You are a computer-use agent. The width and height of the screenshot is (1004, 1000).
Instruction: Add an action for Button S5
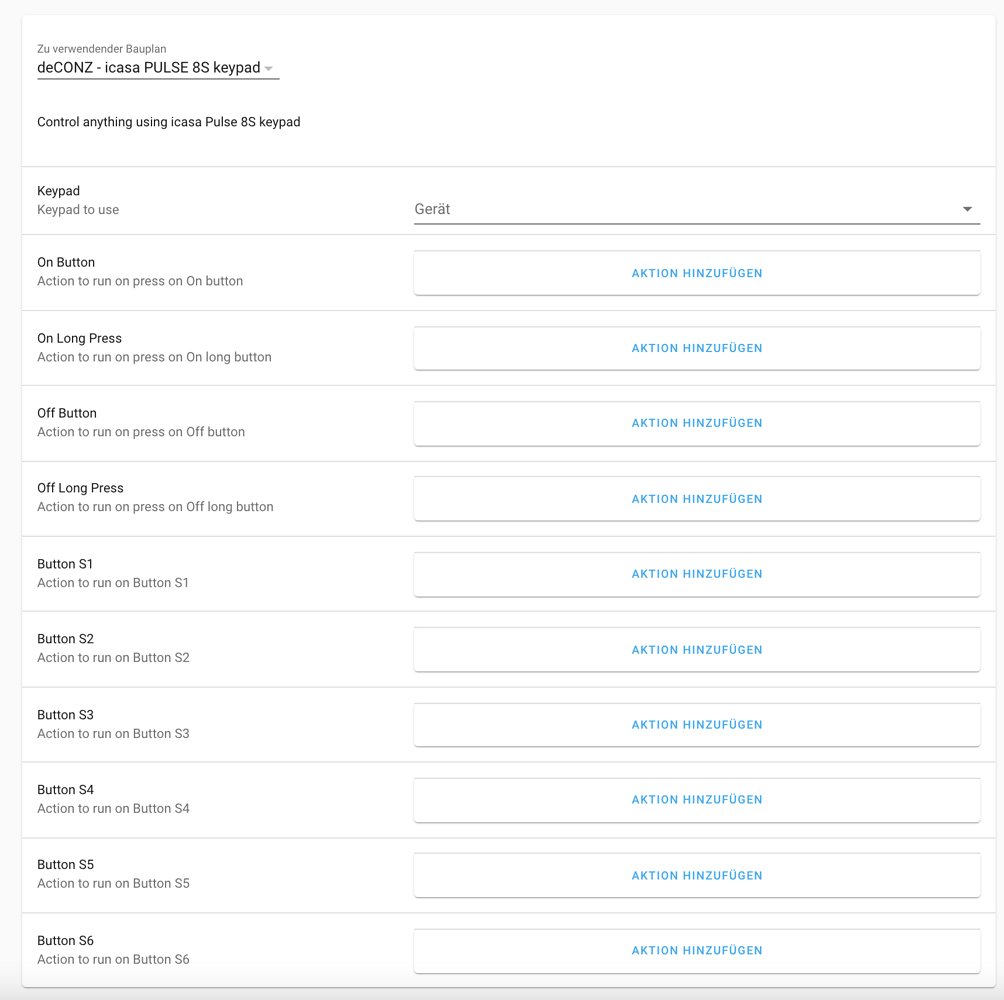(x=697, y=875)
